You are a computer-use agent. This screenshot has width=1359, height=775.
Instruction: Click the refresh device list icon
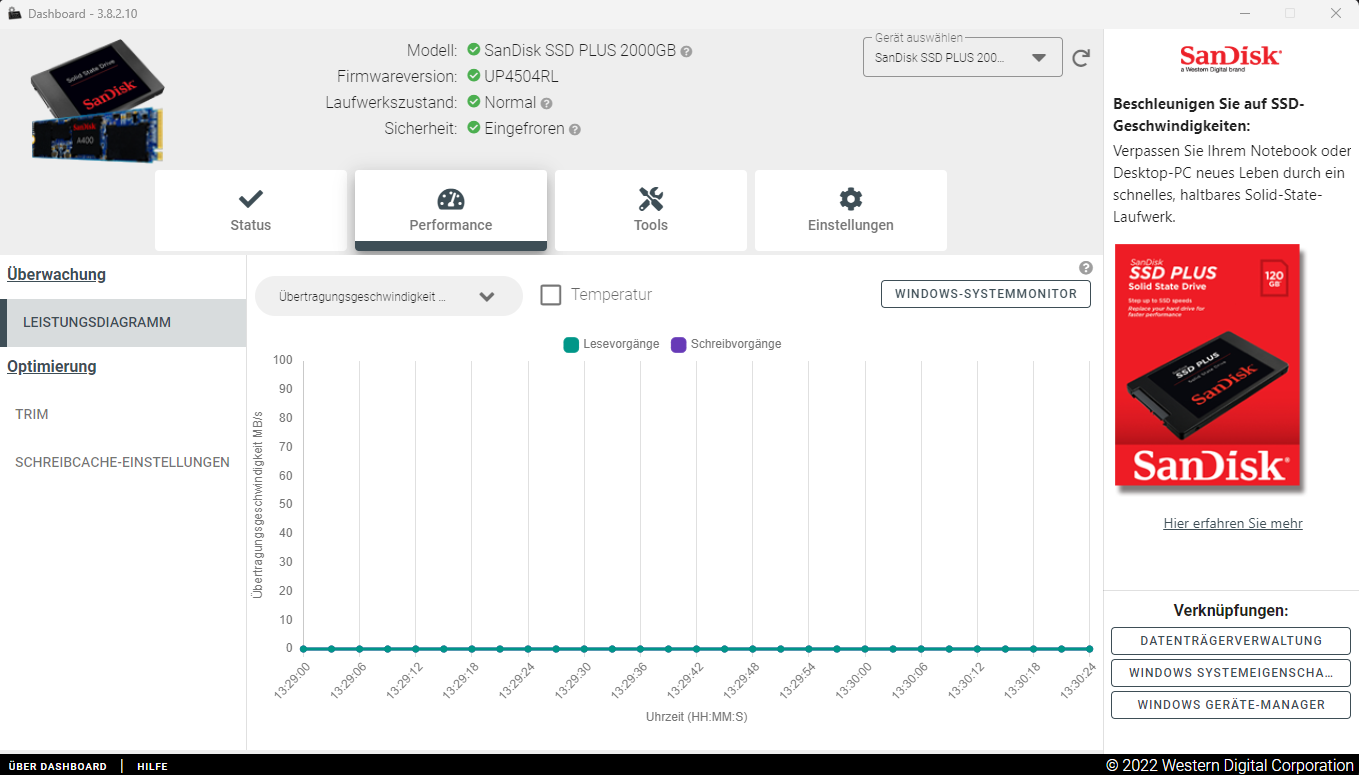click(1081, 58)
